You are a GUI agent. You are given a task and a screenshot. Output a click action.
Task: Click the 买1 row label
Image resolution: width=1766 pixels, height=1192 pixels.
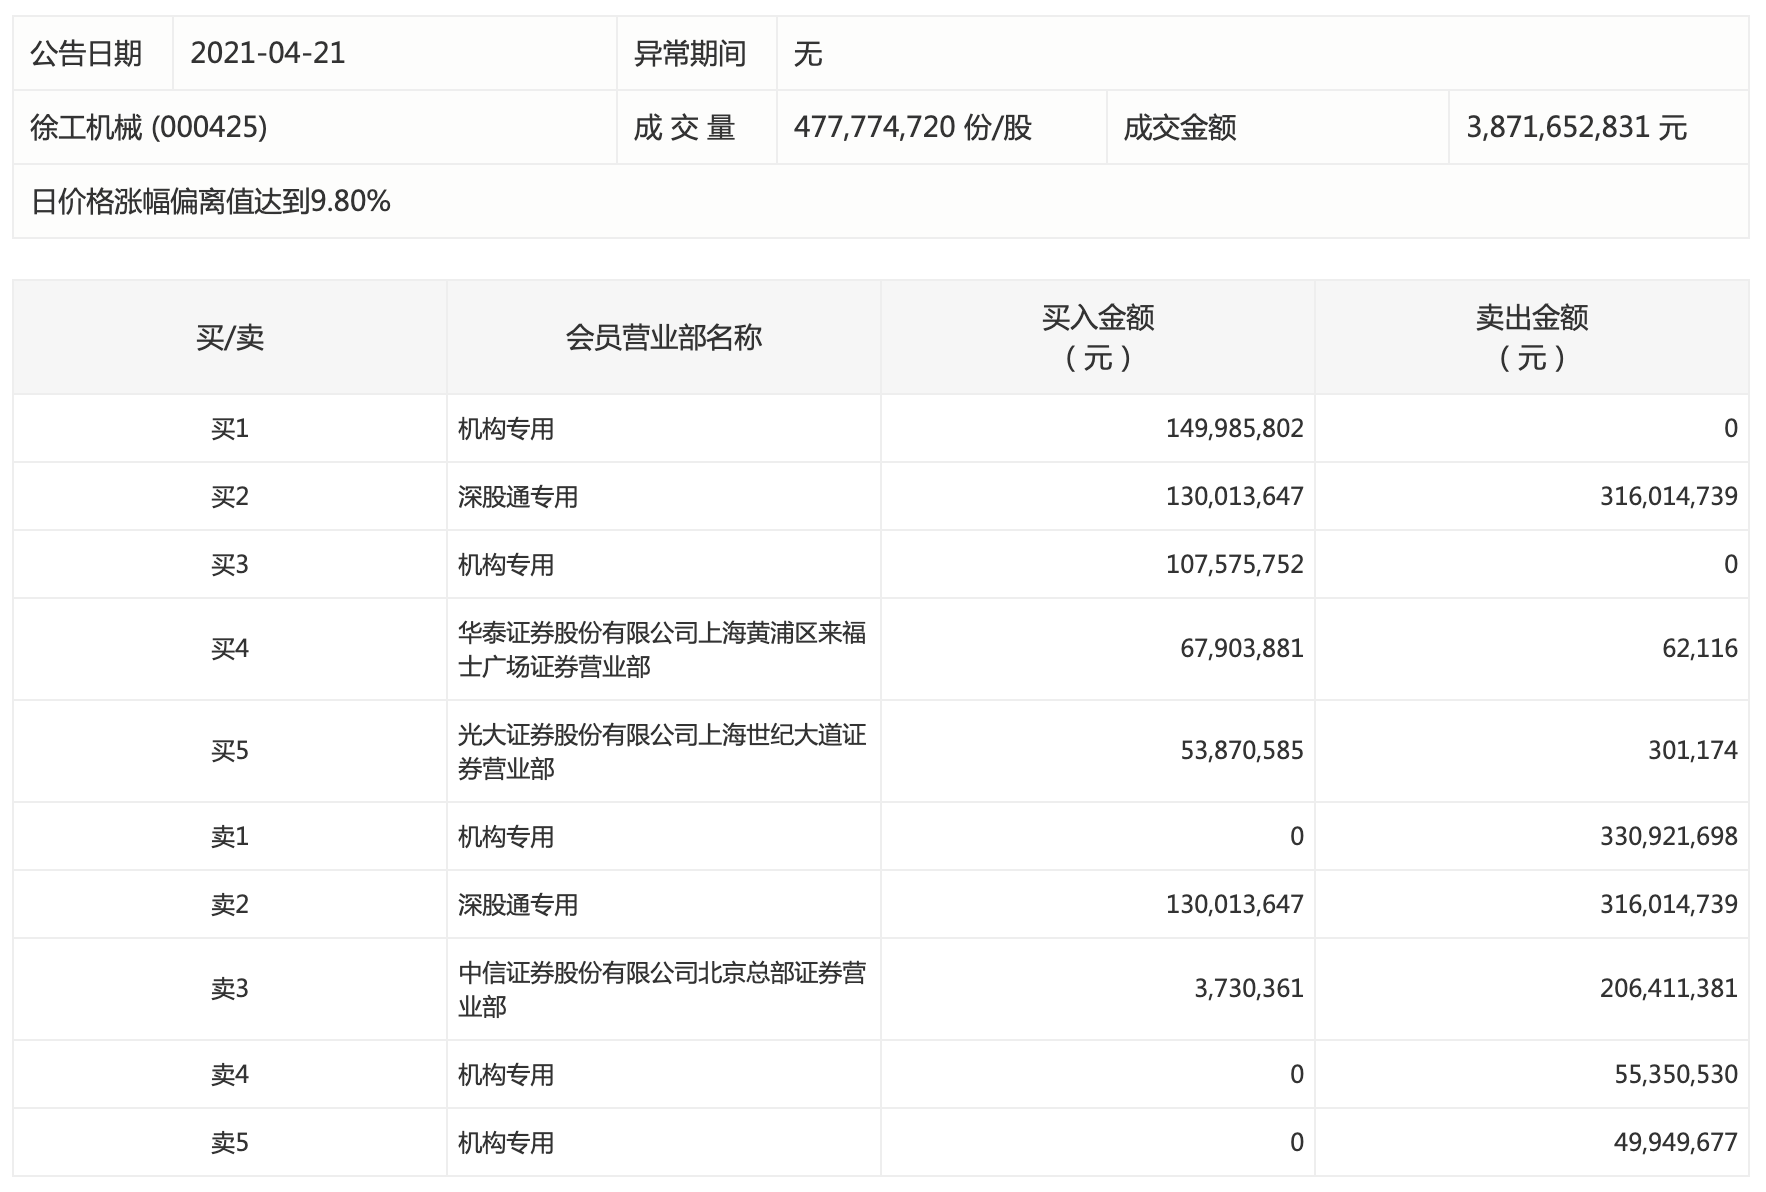click(229, 429)
